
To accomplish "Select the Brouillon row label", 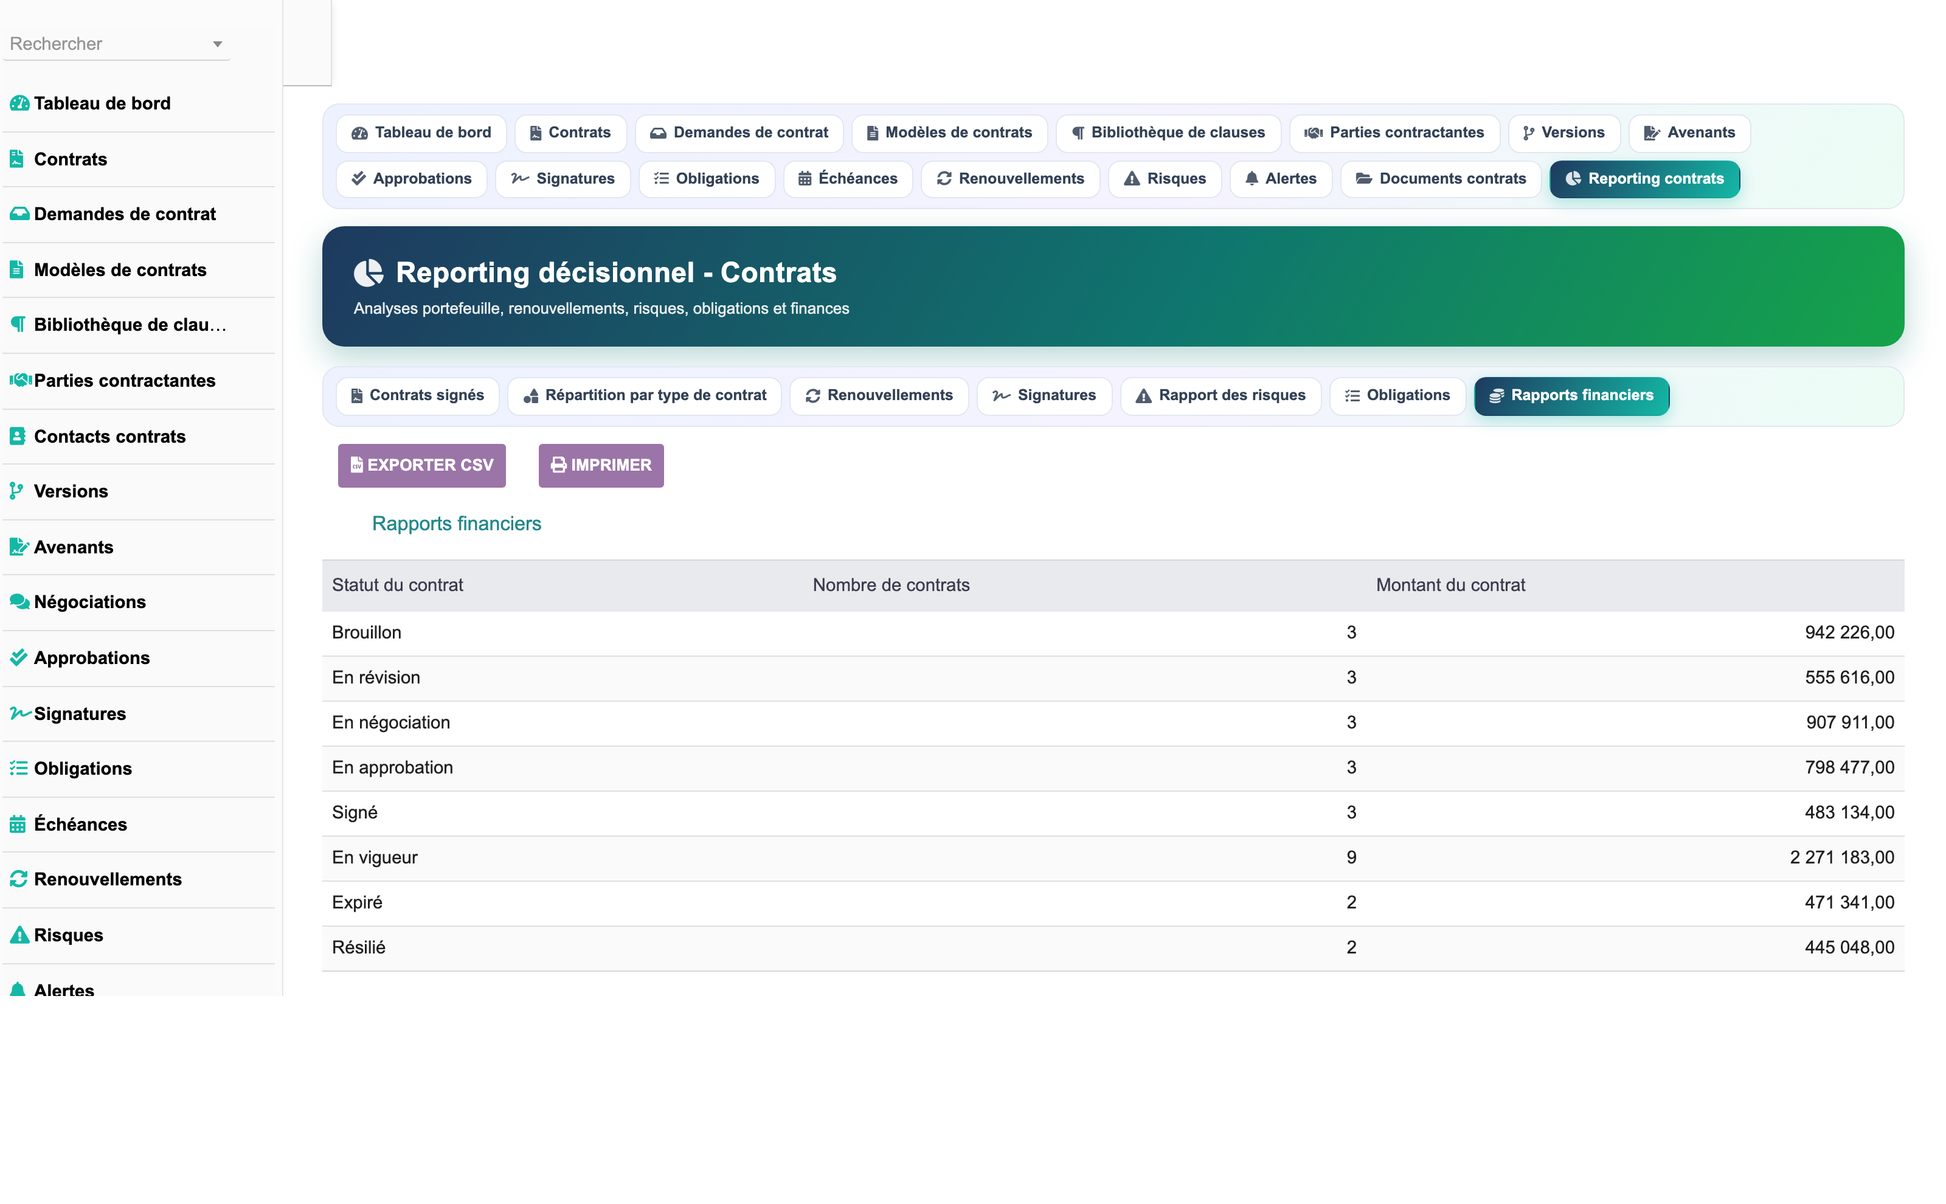I will pos(366,632).
